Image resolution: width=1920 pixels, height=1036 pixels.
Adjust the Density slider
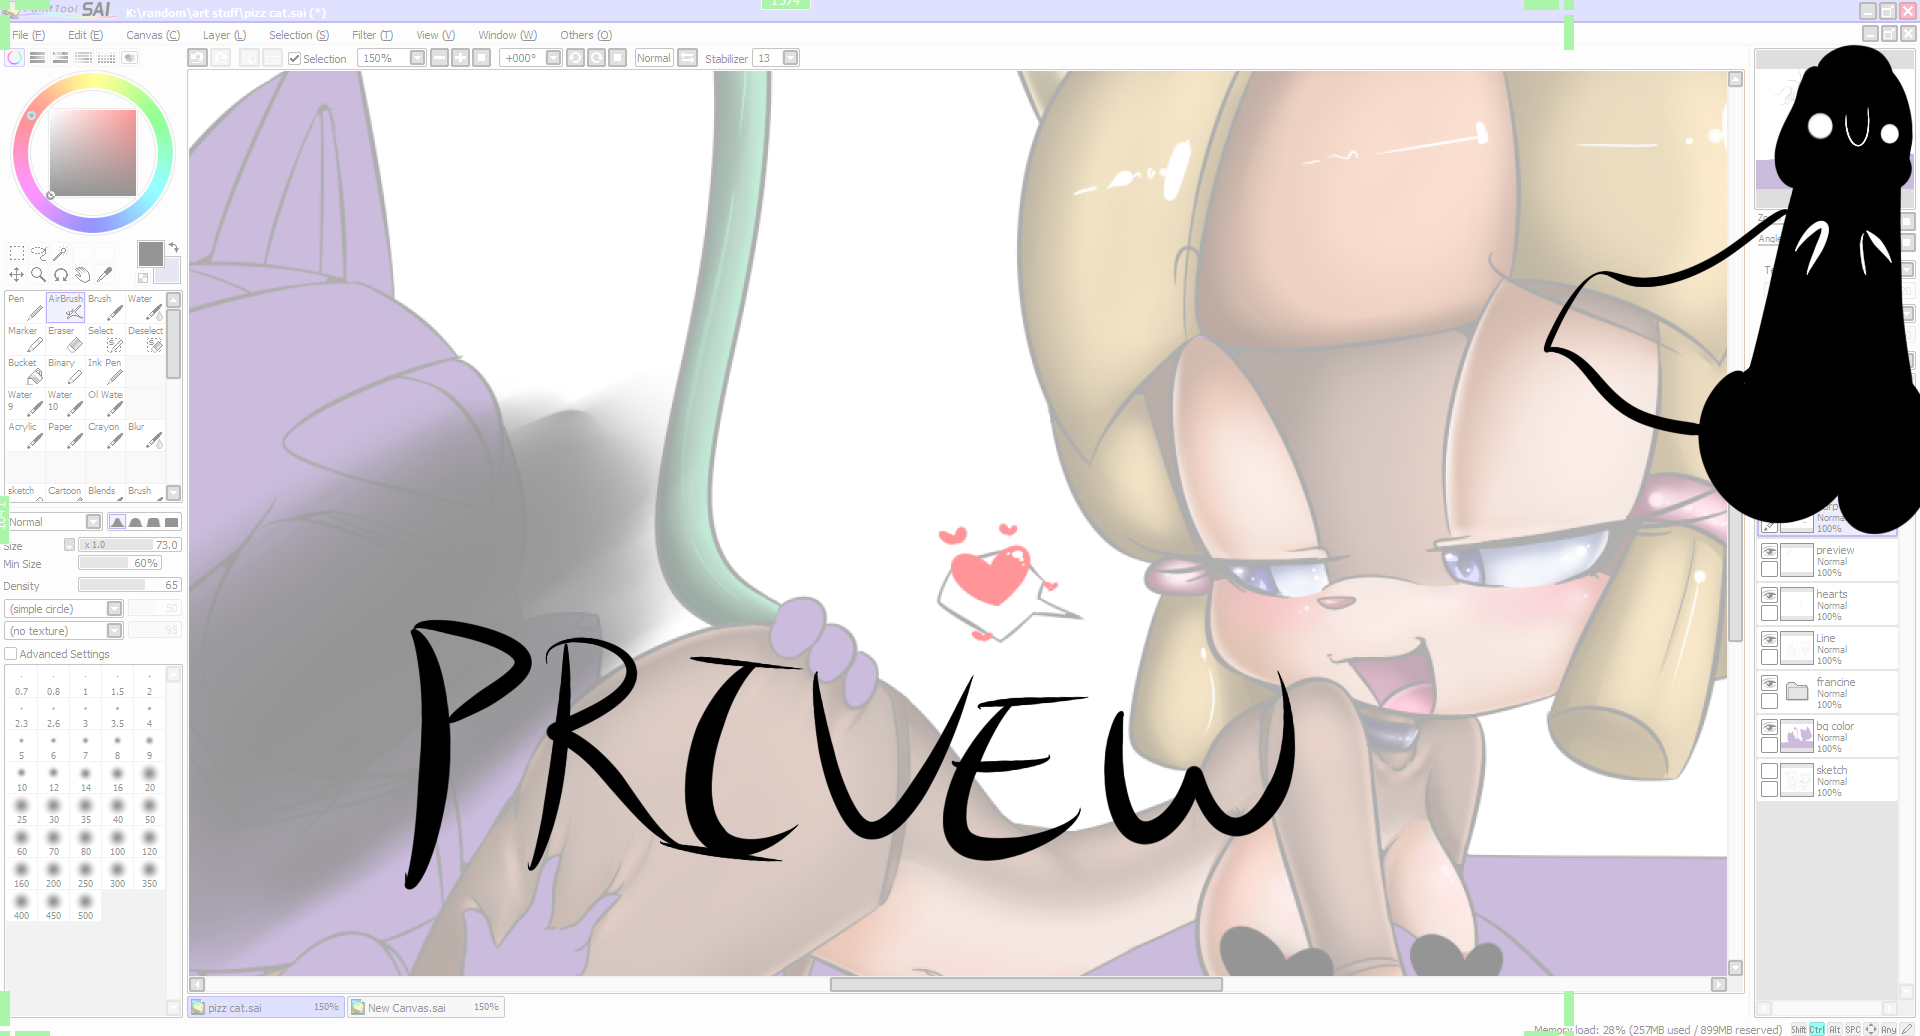point(130,585)
